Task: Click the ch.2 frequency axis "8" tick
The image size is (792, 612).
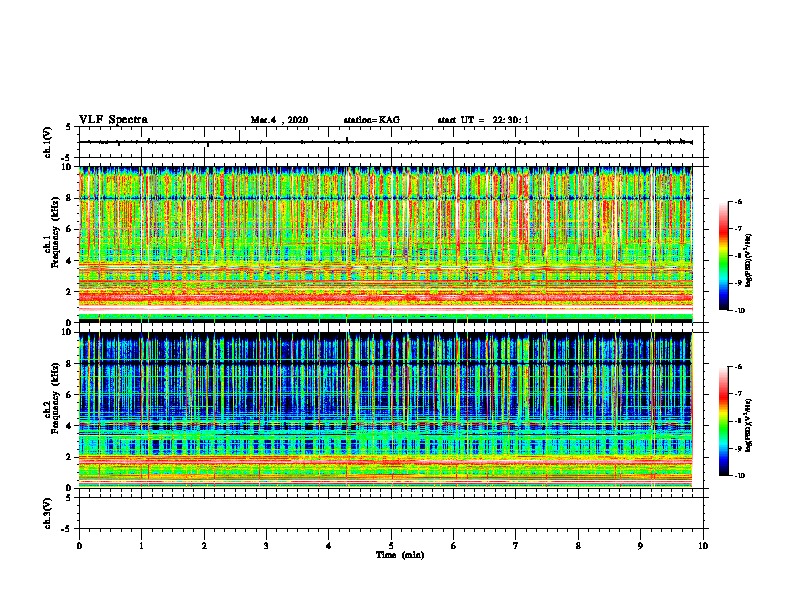Action: click(x=70, y=364)
